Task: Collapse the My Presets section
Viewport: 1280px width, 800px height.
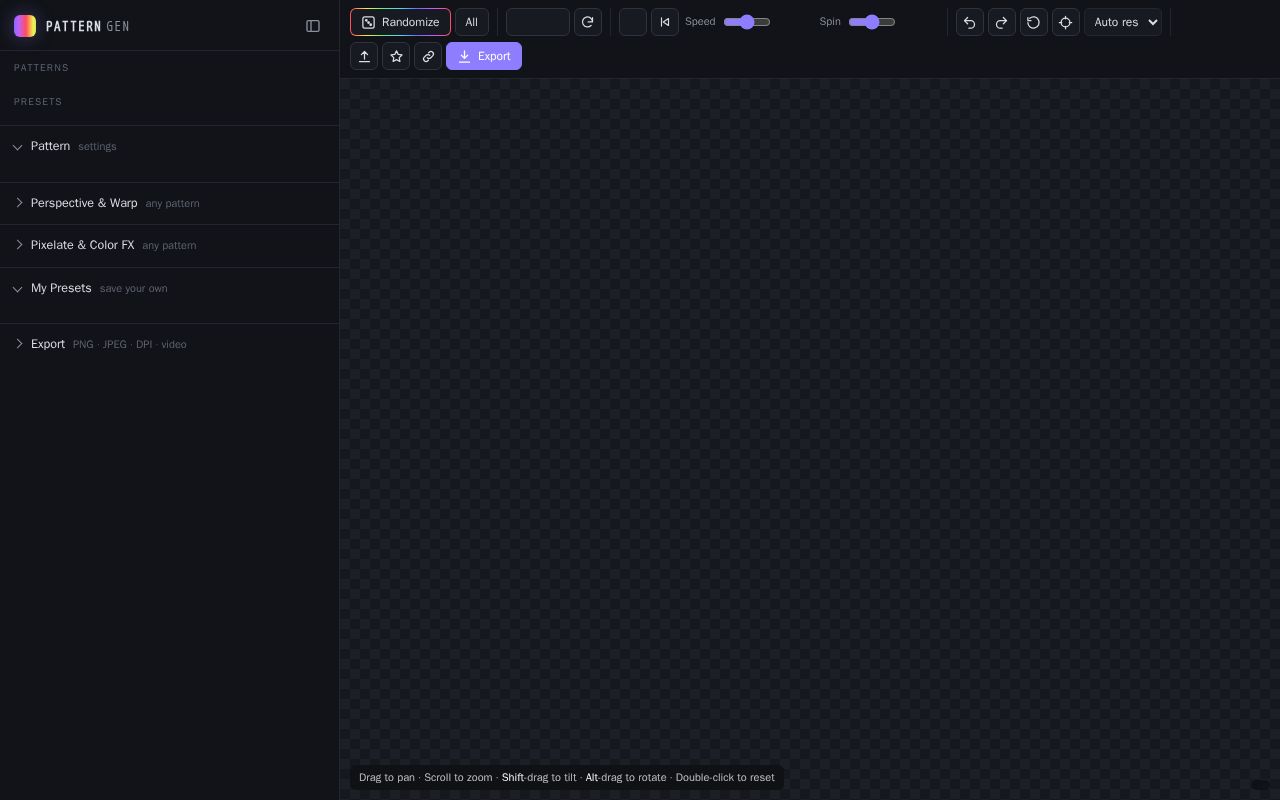Action: pos(169,288)
